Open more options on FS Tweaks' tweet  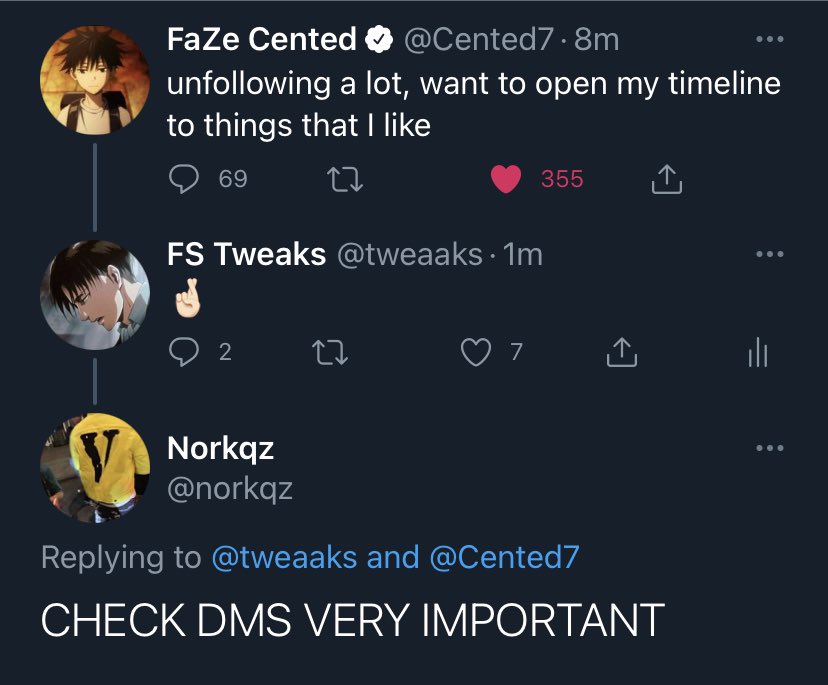[x=767, y=255]
